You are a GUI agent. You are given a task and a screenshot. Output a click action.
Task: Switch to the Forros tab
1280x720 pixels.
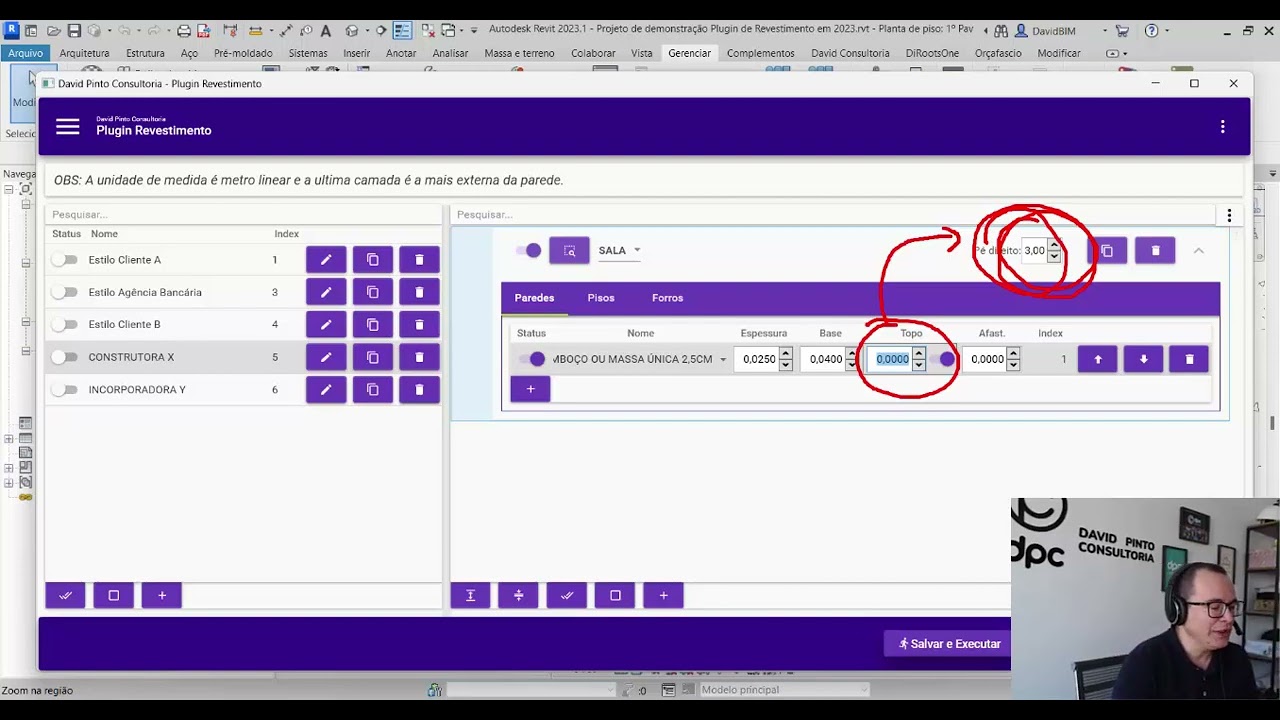[x=667, y=298]
